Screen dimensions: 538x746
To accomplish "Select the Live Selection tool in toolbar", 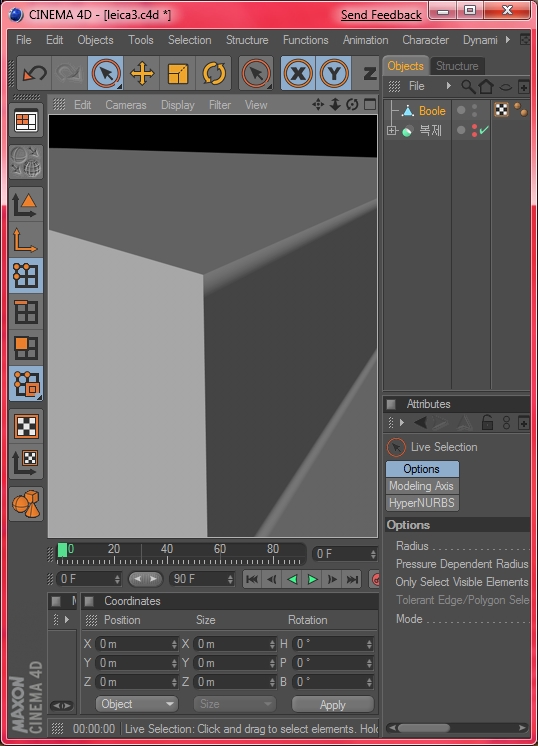I will [106, 73].
